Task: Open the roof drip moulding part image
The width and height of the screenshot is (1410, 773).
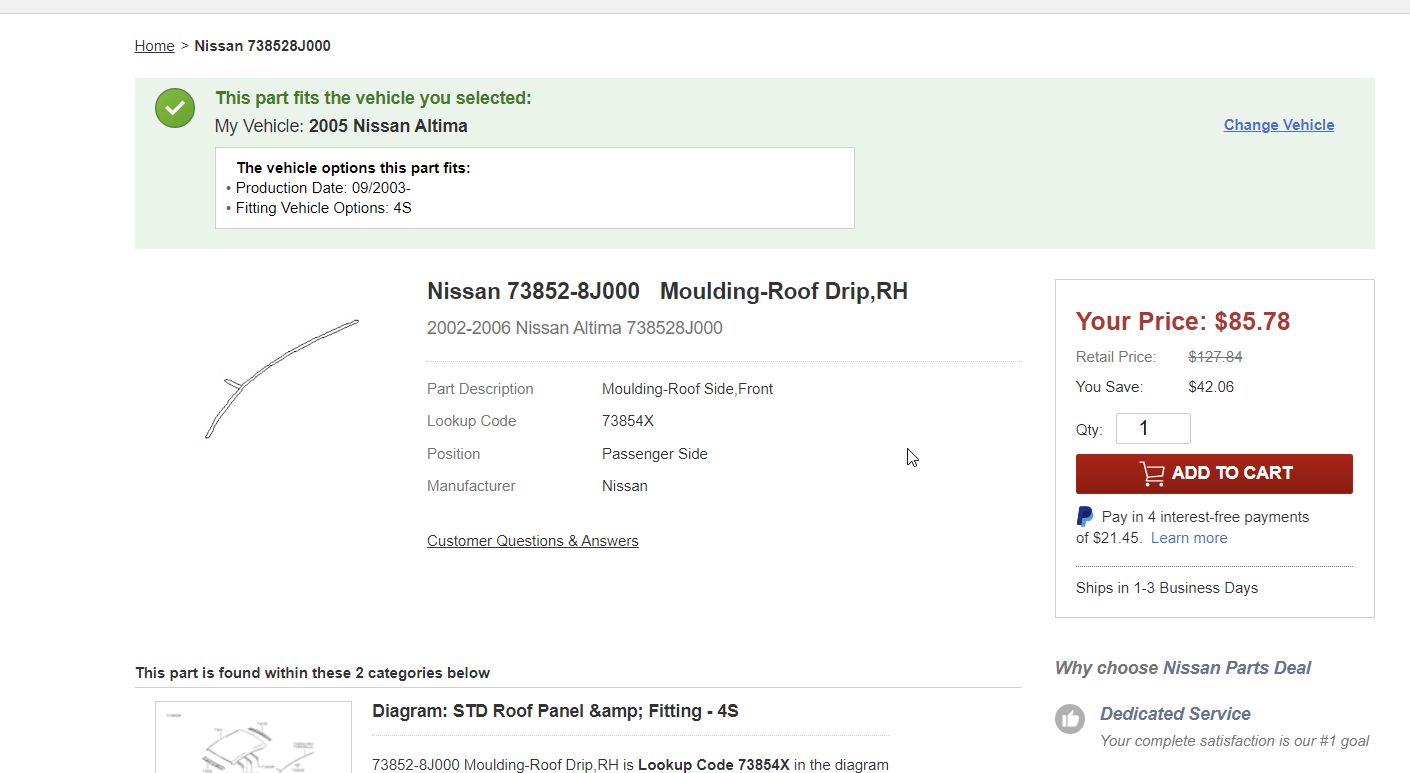Action: click(281, 379)
